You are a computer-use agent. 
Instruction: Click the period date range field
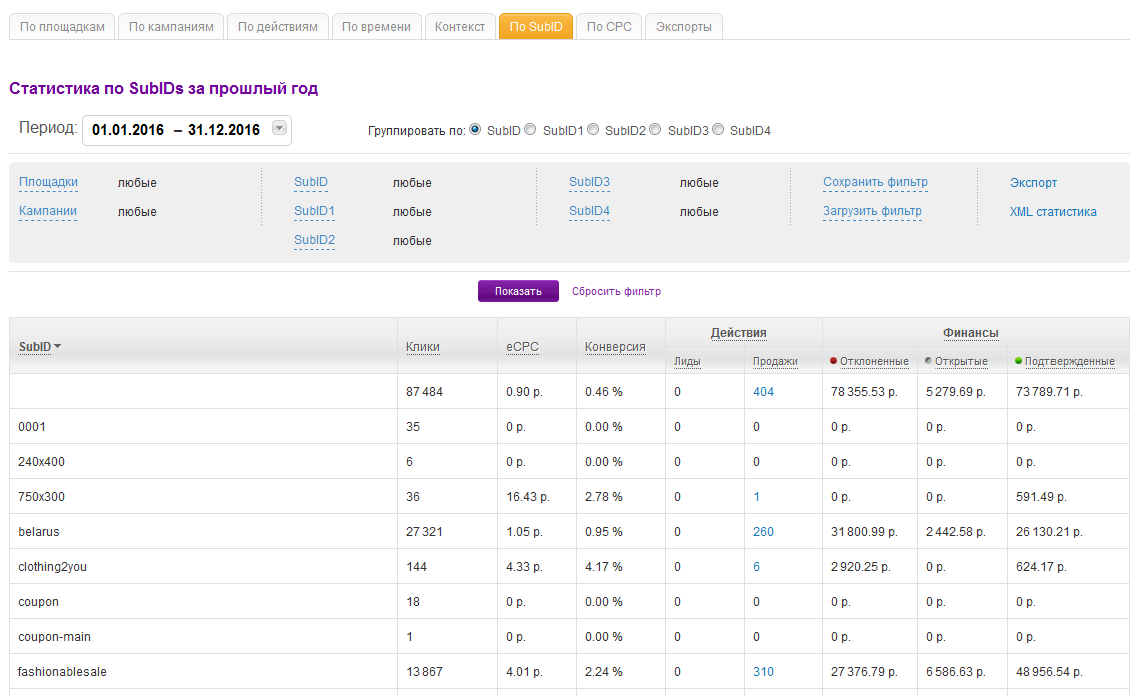[x=176, y=130]
